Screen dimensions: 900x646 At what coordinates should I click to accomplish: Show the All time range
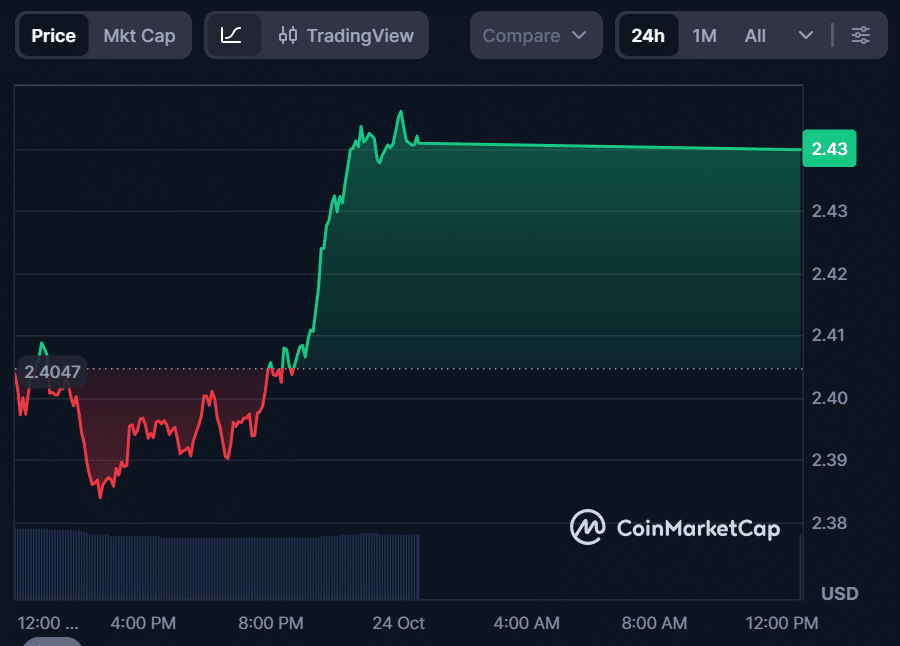click(755, 35)
